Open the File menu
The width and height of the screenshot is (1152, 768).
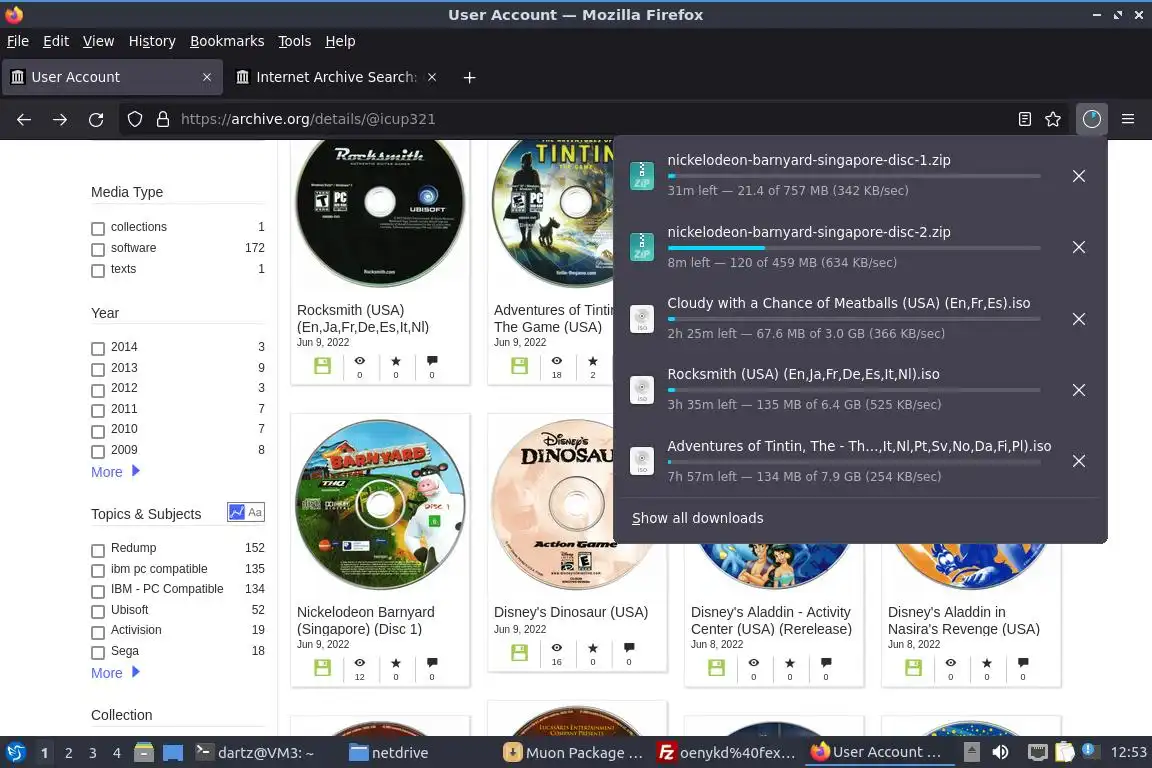click(x=18, y=41)
